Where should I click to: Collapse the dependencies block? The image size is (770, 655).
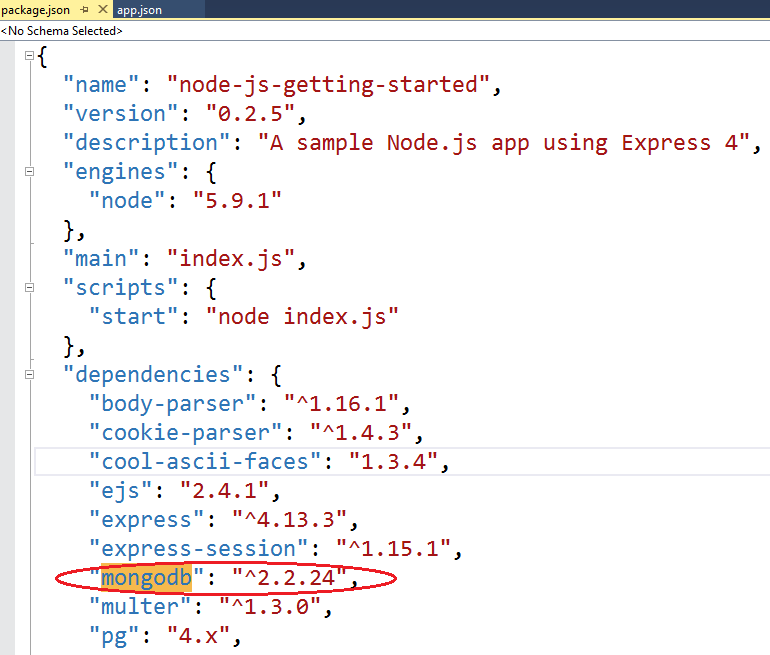29,375
